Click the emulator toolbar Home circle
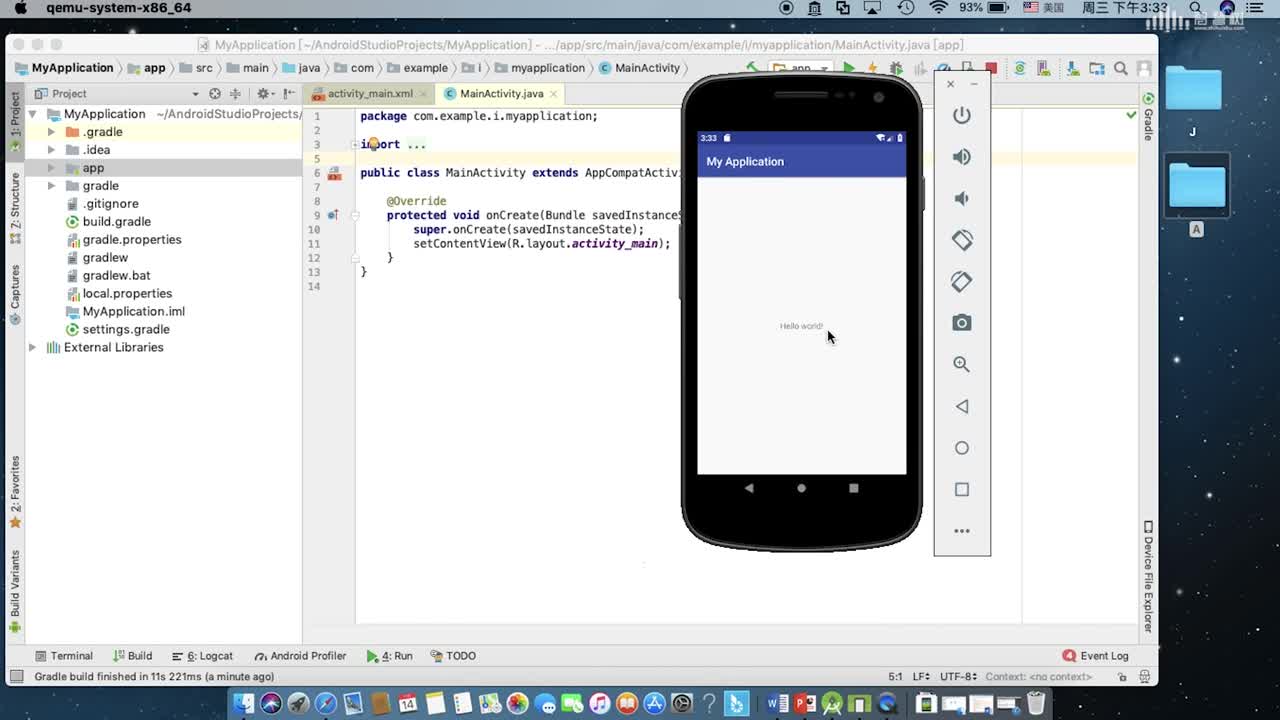 click(x=961, y=448)
